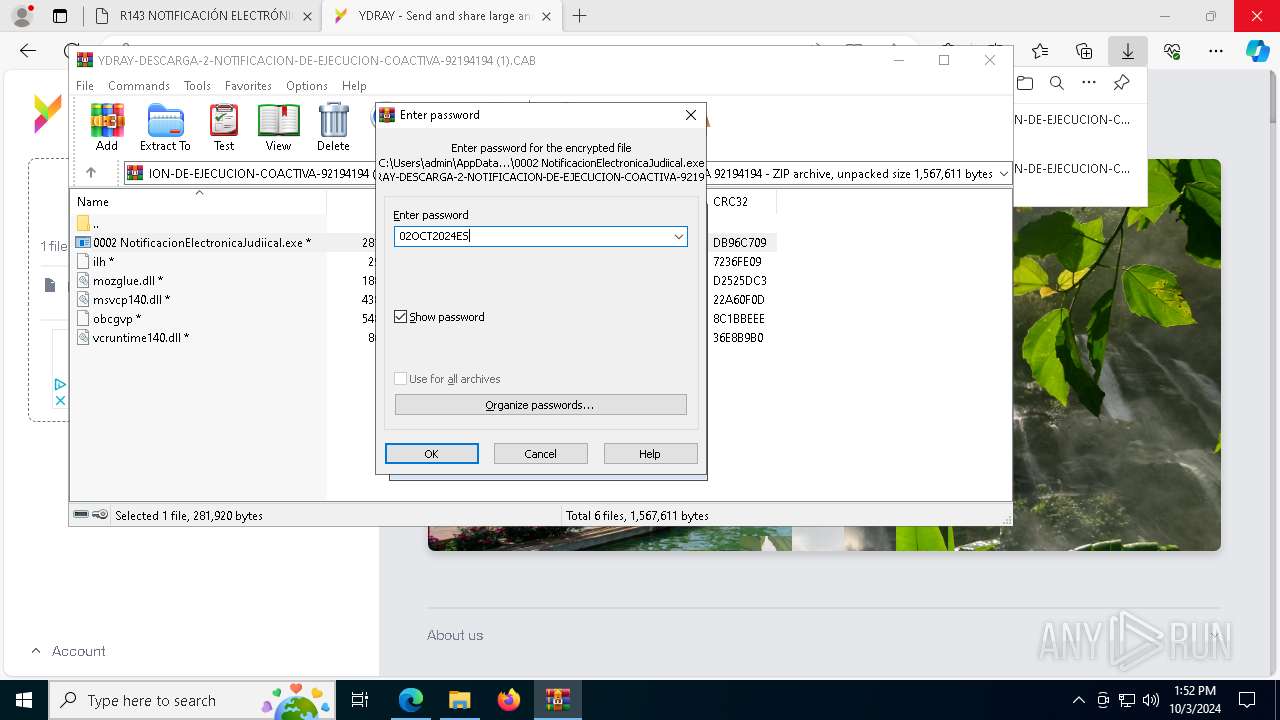Uncheck Show password checkbox
This screenshot has width=1280, height=720.
point(401,317)
